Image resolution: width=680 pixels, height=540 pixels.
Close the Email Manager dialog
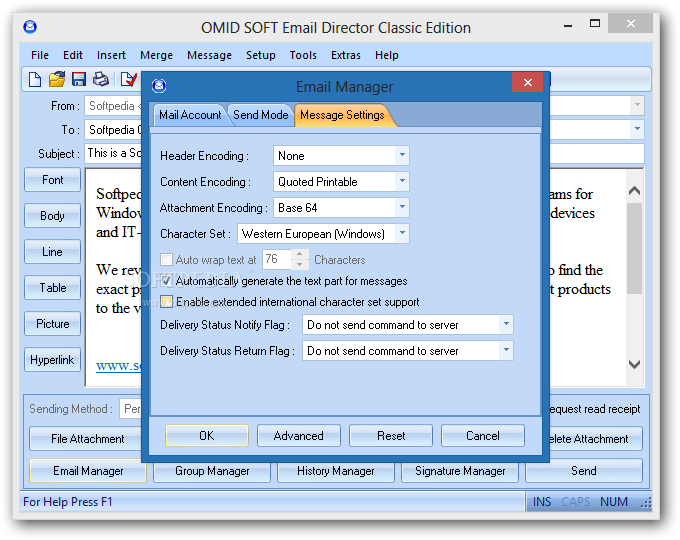coord(527,82)
